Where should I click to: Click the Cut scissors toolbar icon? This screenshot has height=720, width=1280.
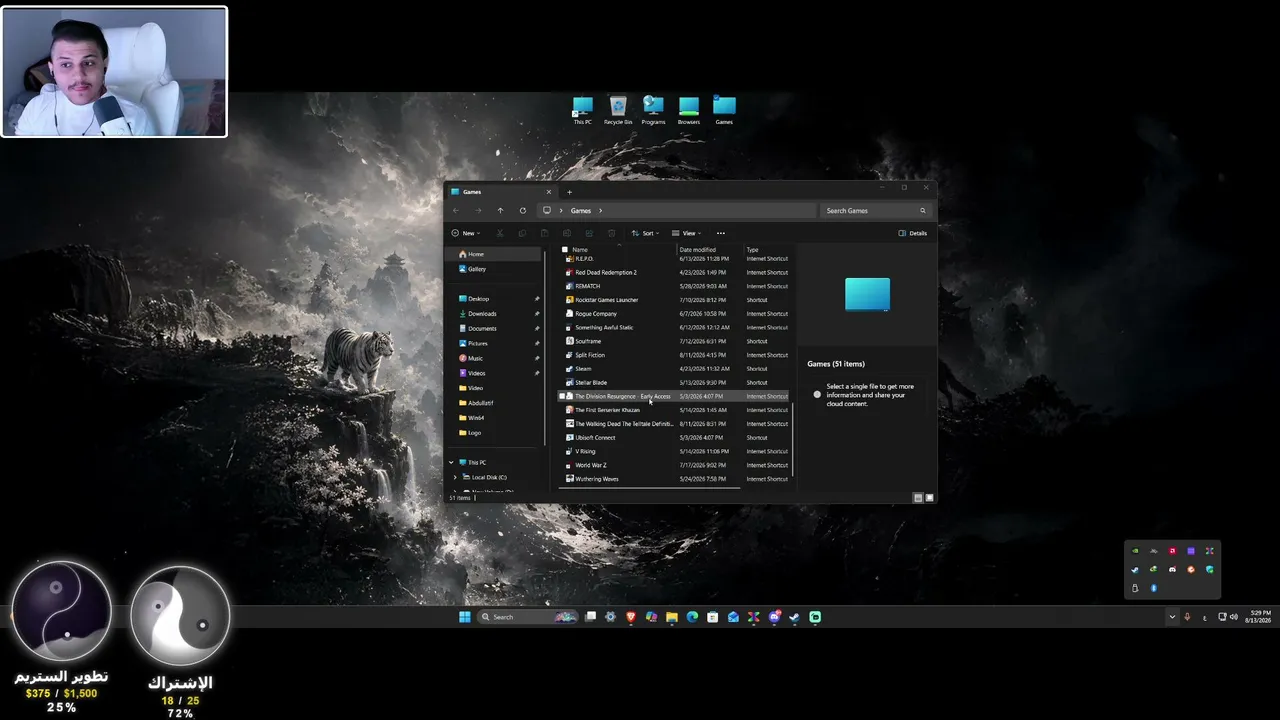tap(500, 233)
